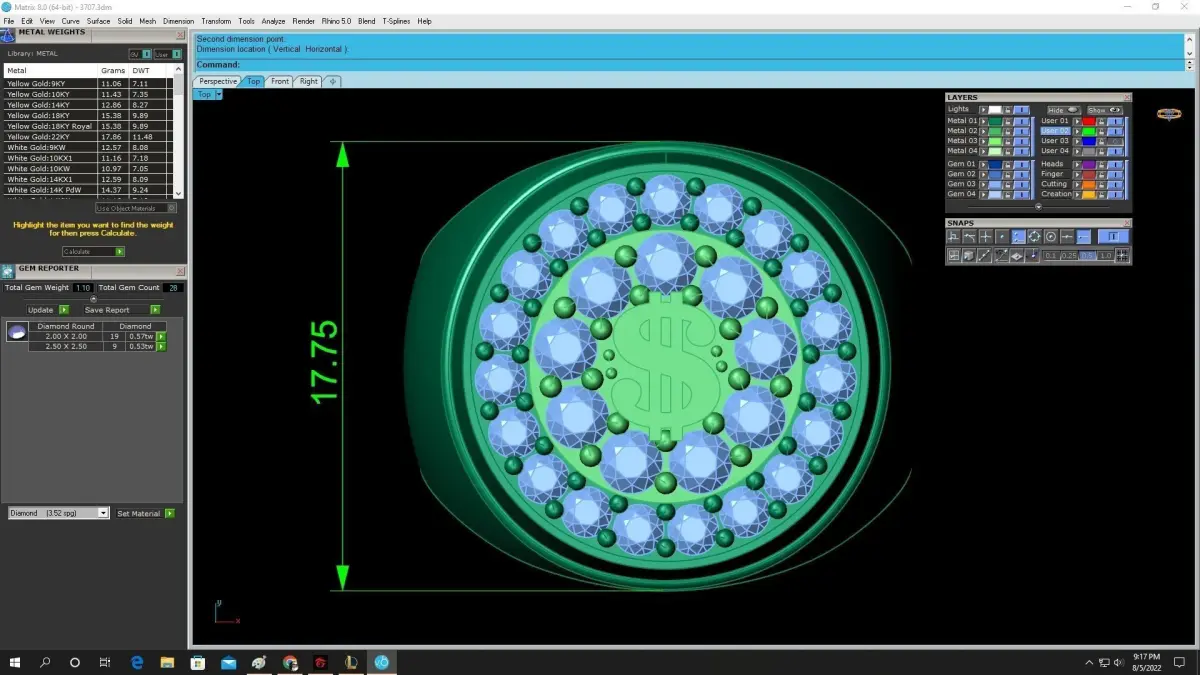1200x675 pixels.
Task: Click the Metal Weights scale icon
Action: [8, 35]
